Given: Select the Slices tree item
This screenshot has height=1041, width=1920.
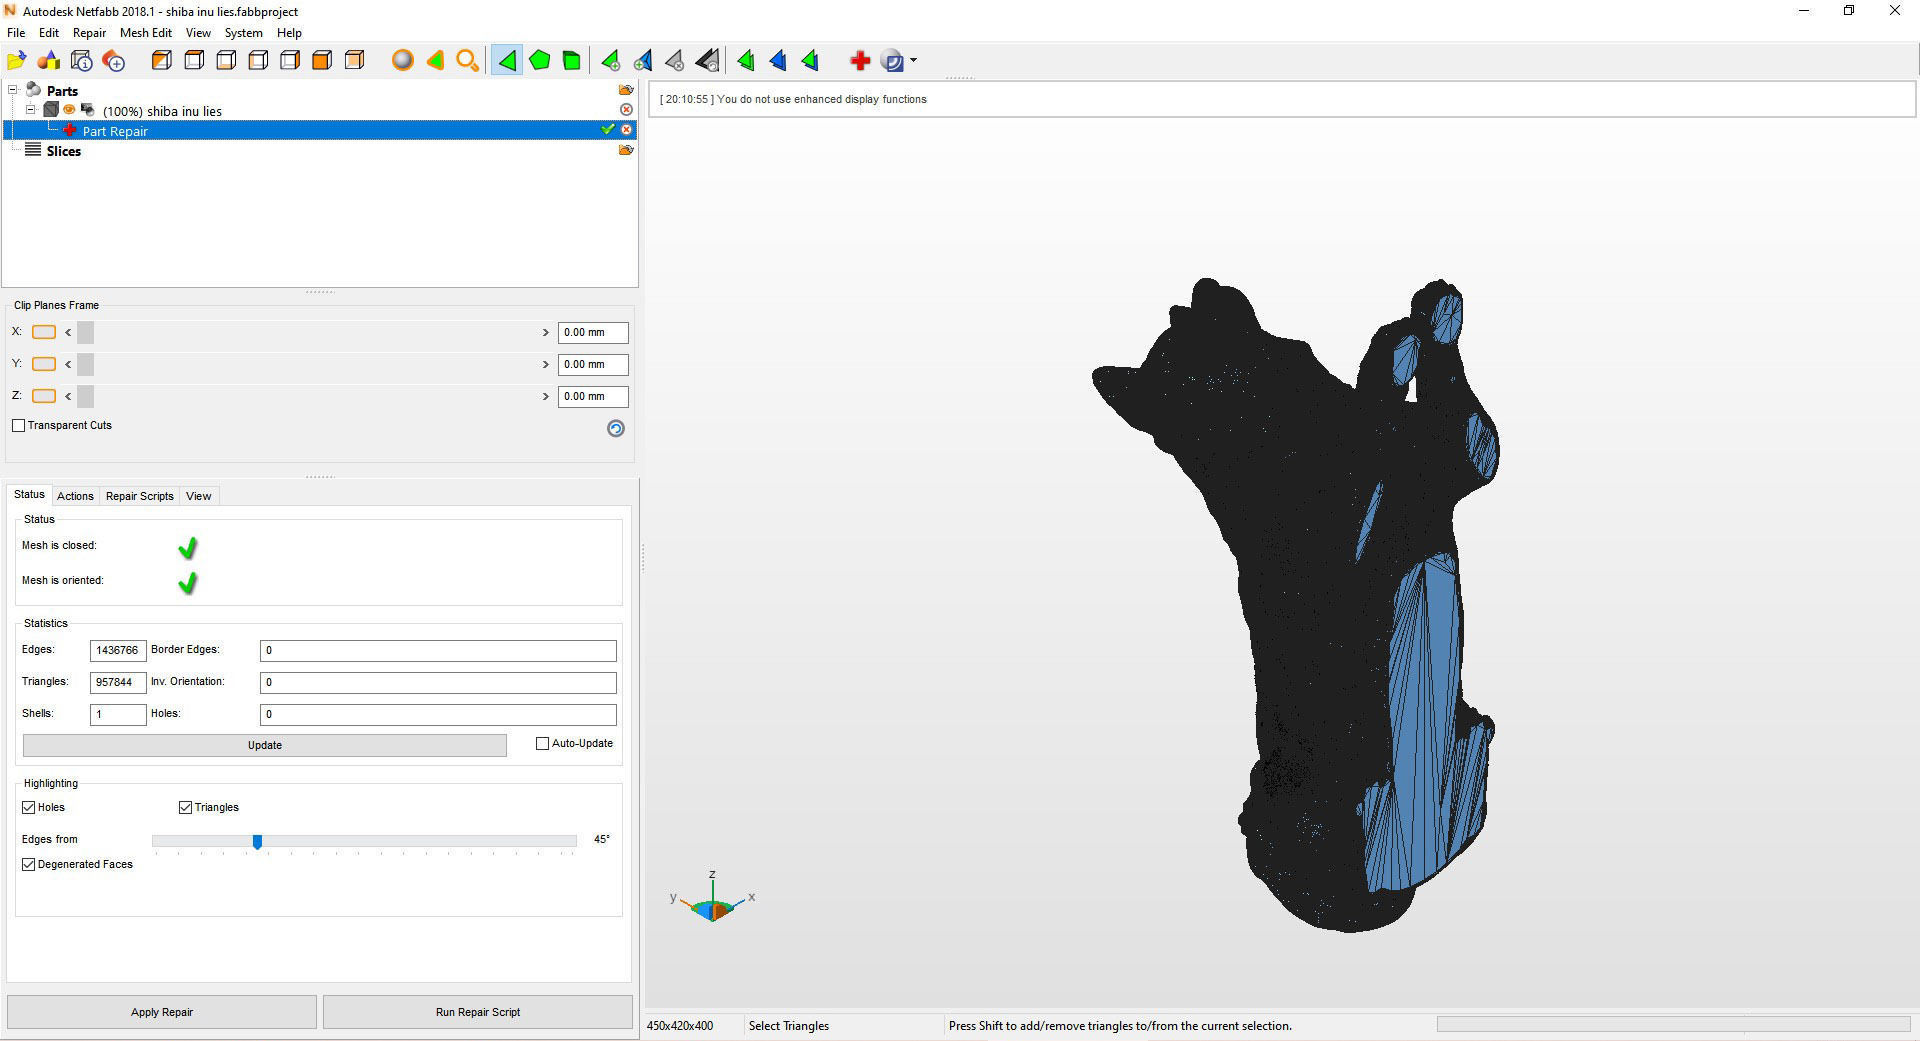Looking at the screenshot, I should click(63, 151).
